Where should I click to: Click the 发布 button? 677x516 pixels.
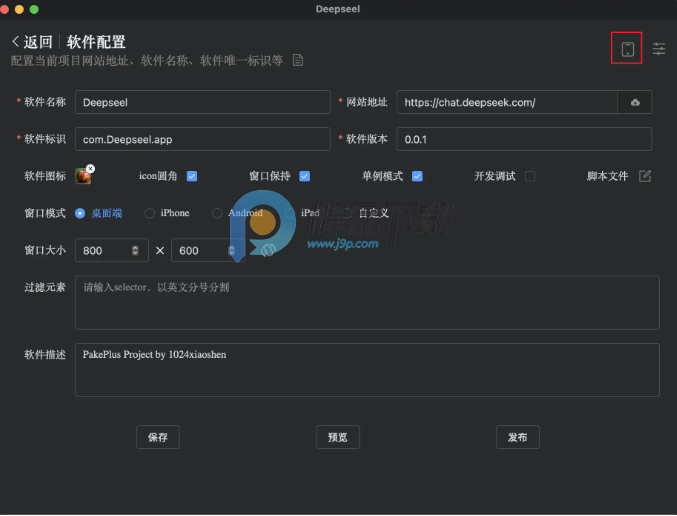(x=518, y=437)
